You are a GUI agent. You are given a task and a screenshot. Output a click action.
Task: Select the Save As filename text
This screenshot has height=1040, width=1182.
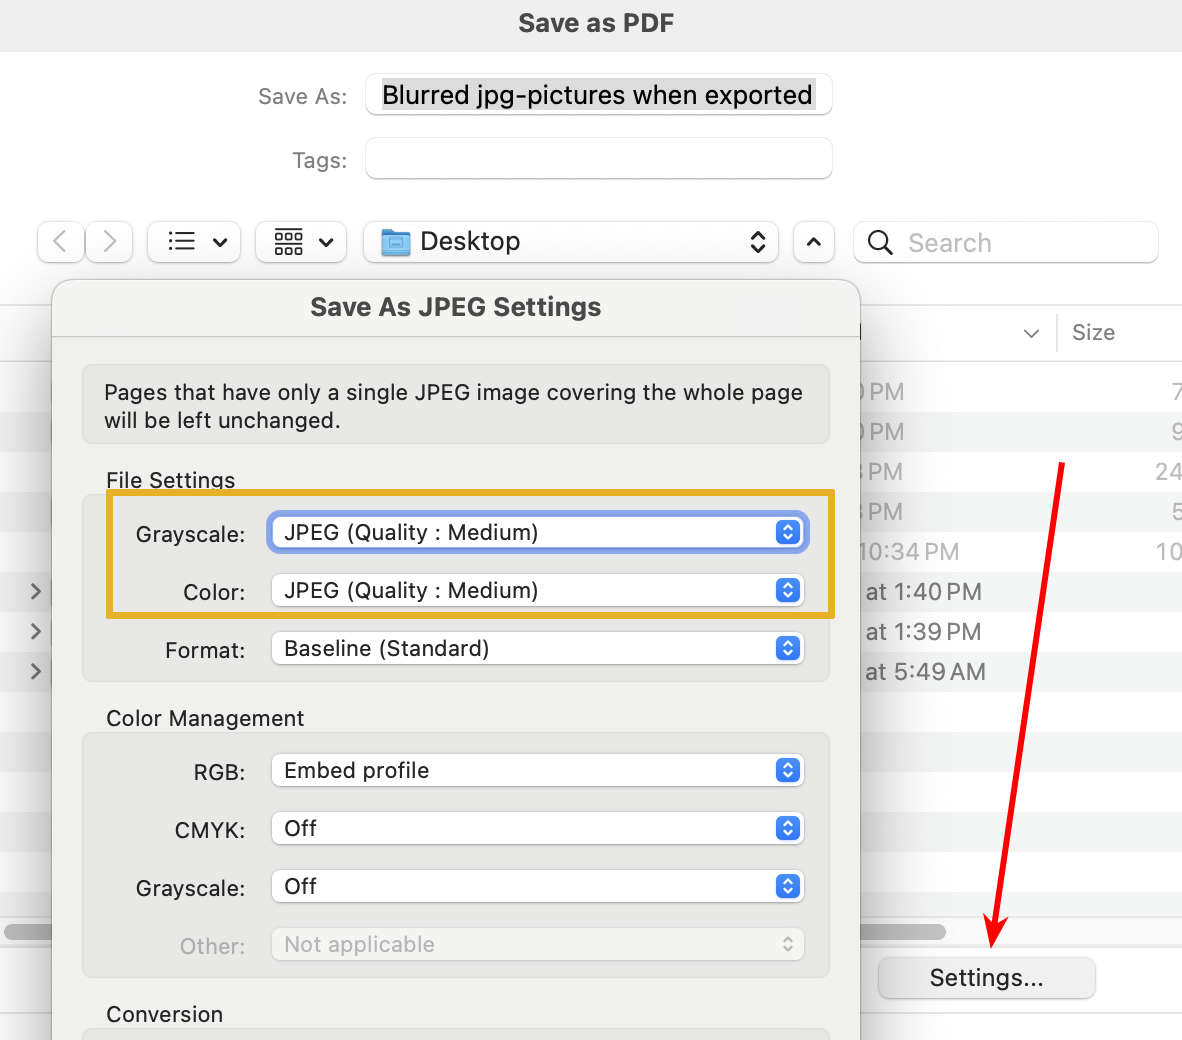click(x=597, y=95)
